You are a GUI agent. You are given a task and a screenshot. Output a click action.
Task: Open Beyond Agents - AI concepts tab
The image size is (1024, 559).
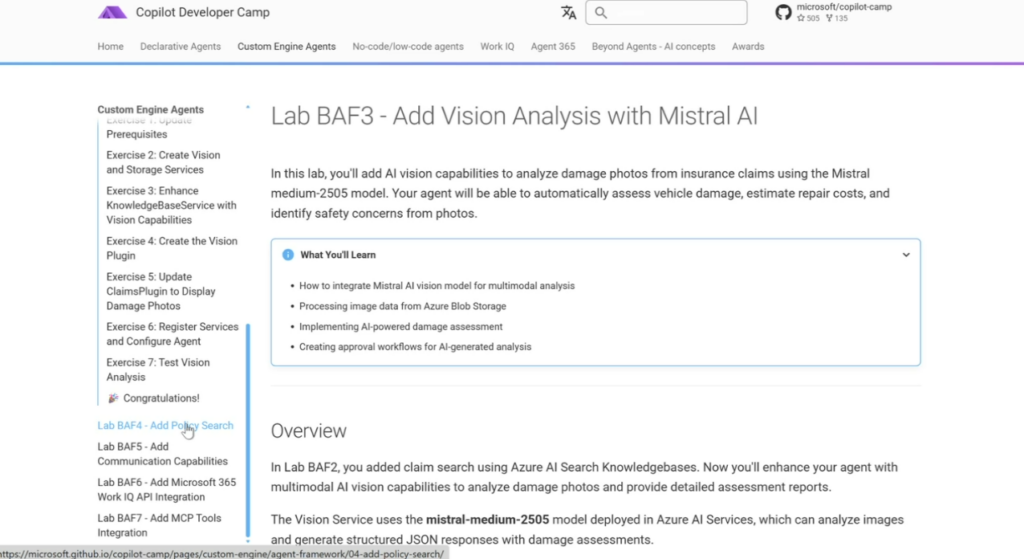pos(653,46)
